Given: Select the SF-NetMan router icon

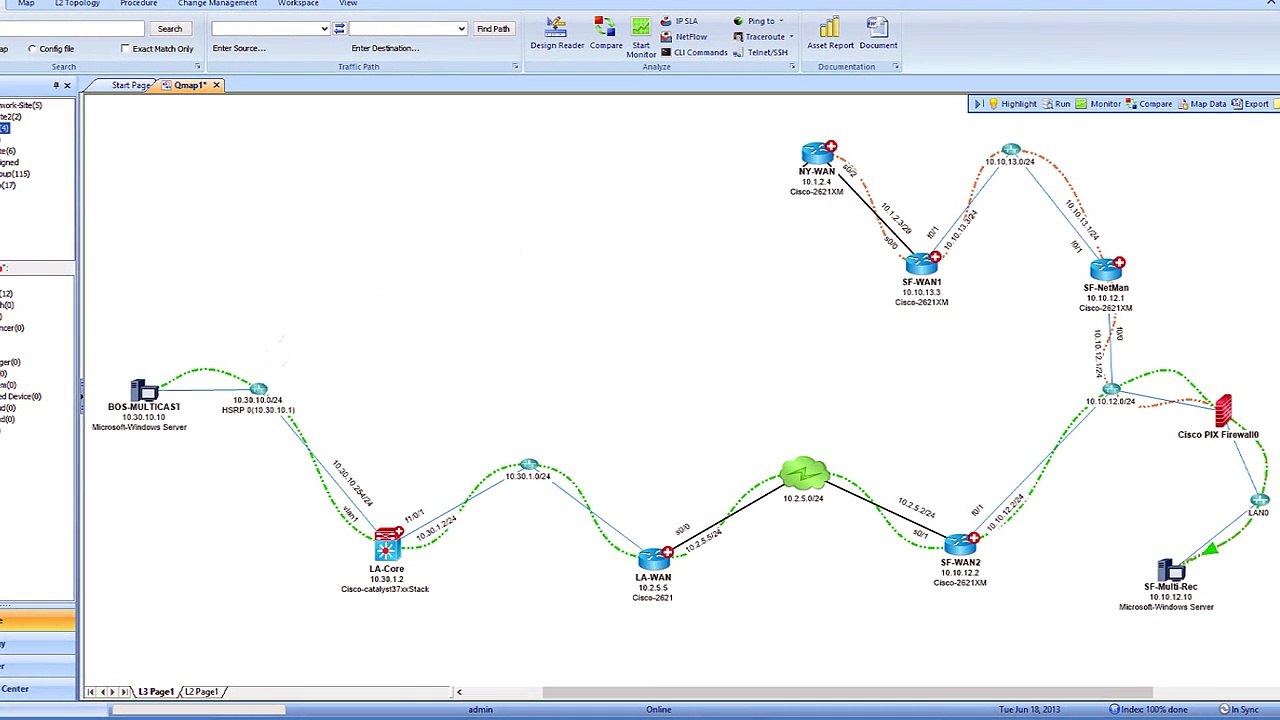Looking at the screenshot, I should (x=1107, y=269).
